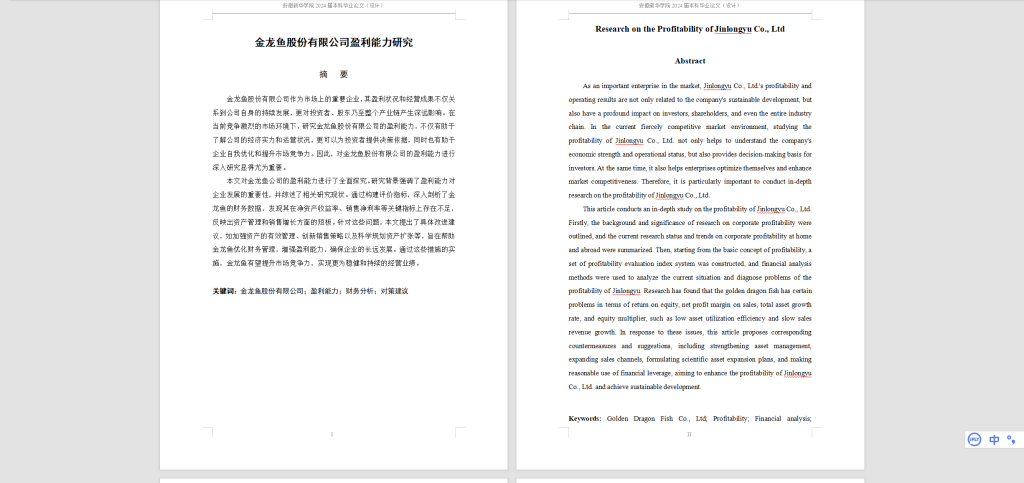The width and height of the screenshot is (1024, 483).
Task: Click the right page running header text
Action: tap(690, 5)
